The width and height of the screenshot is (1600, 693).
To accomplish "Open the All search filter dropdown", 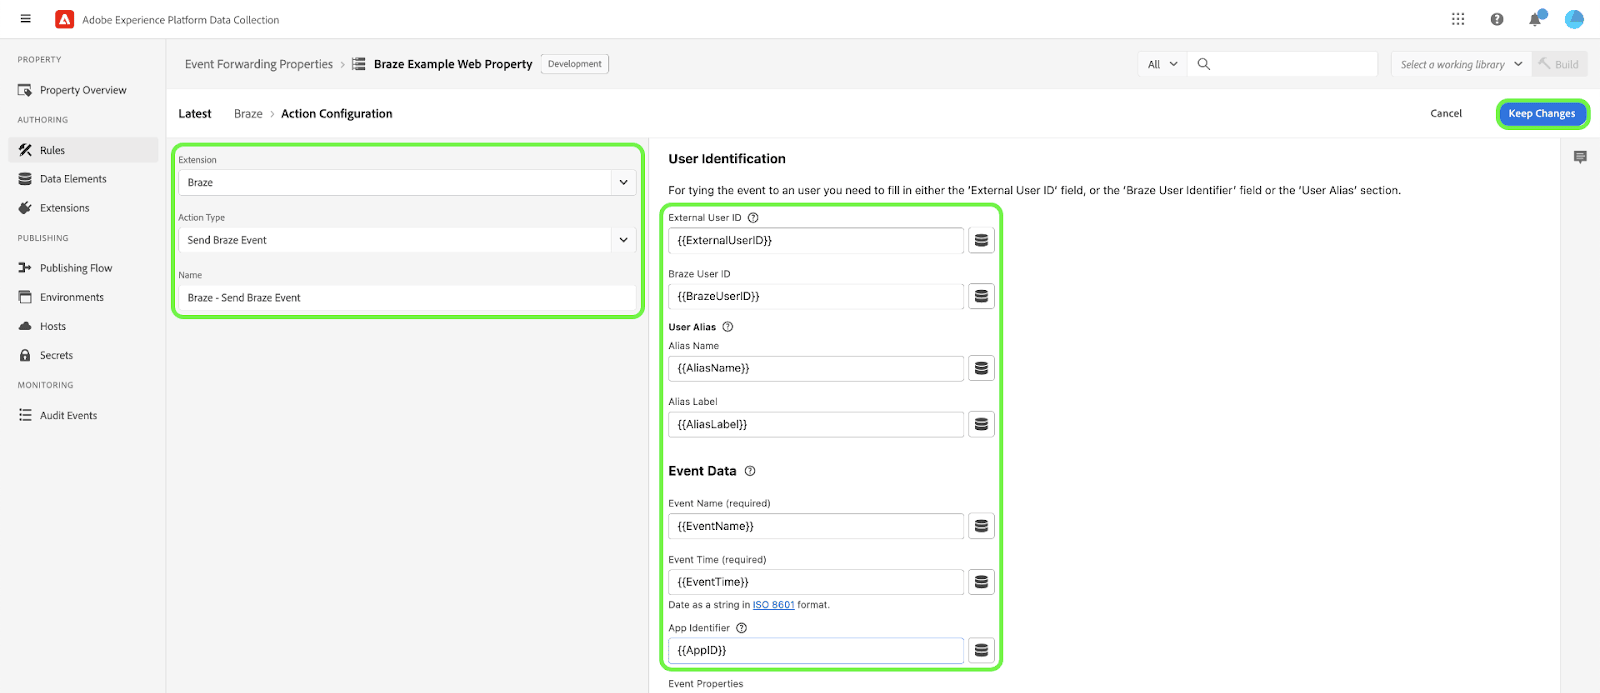I will [1162, 64].
